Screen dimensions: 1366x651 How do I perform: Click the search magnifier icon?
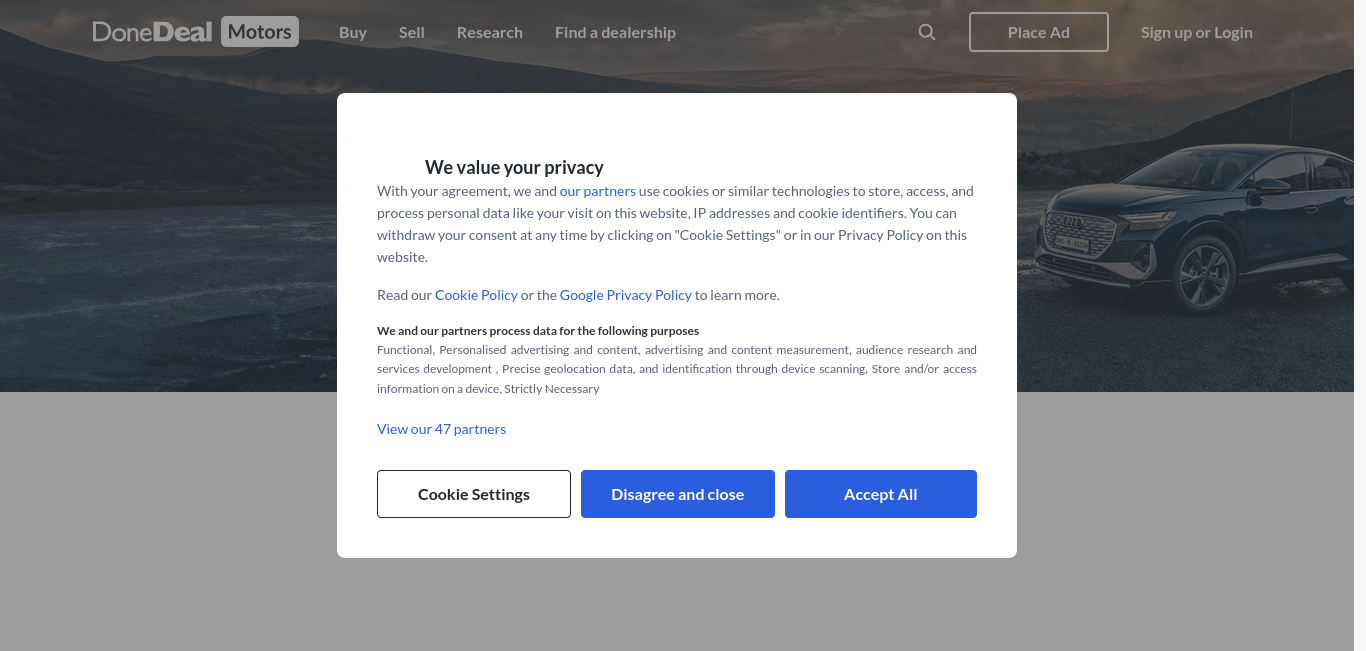point(927,32)
